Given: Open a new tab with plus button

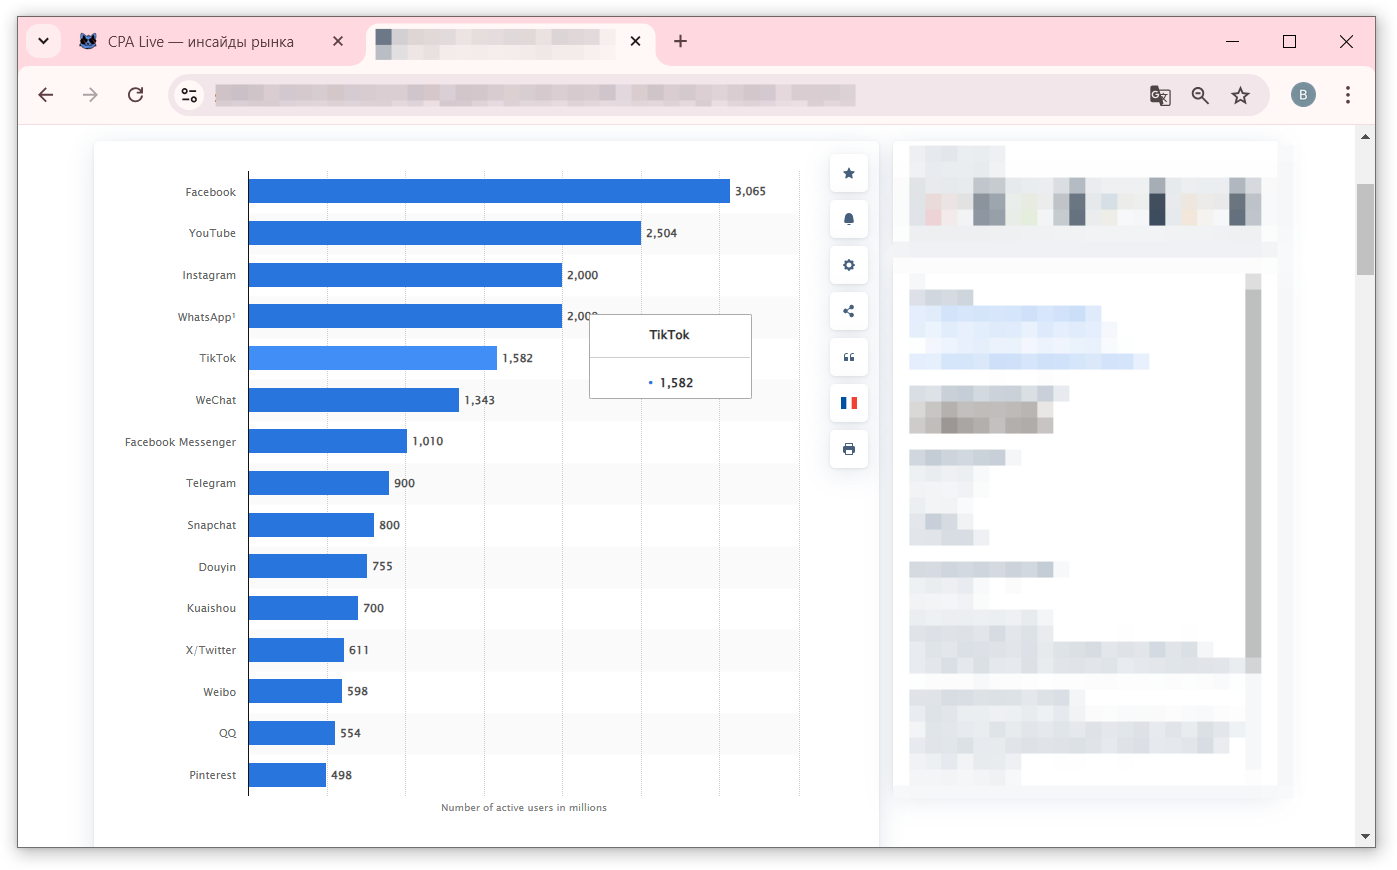Looking at the screenshot, I should point(680,41).
